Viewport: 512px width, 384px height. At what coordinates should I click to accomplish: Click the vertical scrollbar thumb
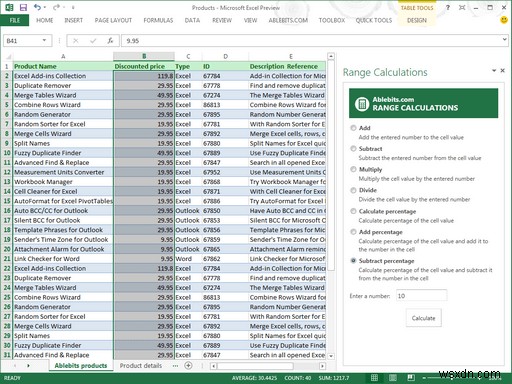tap(331, 165)
